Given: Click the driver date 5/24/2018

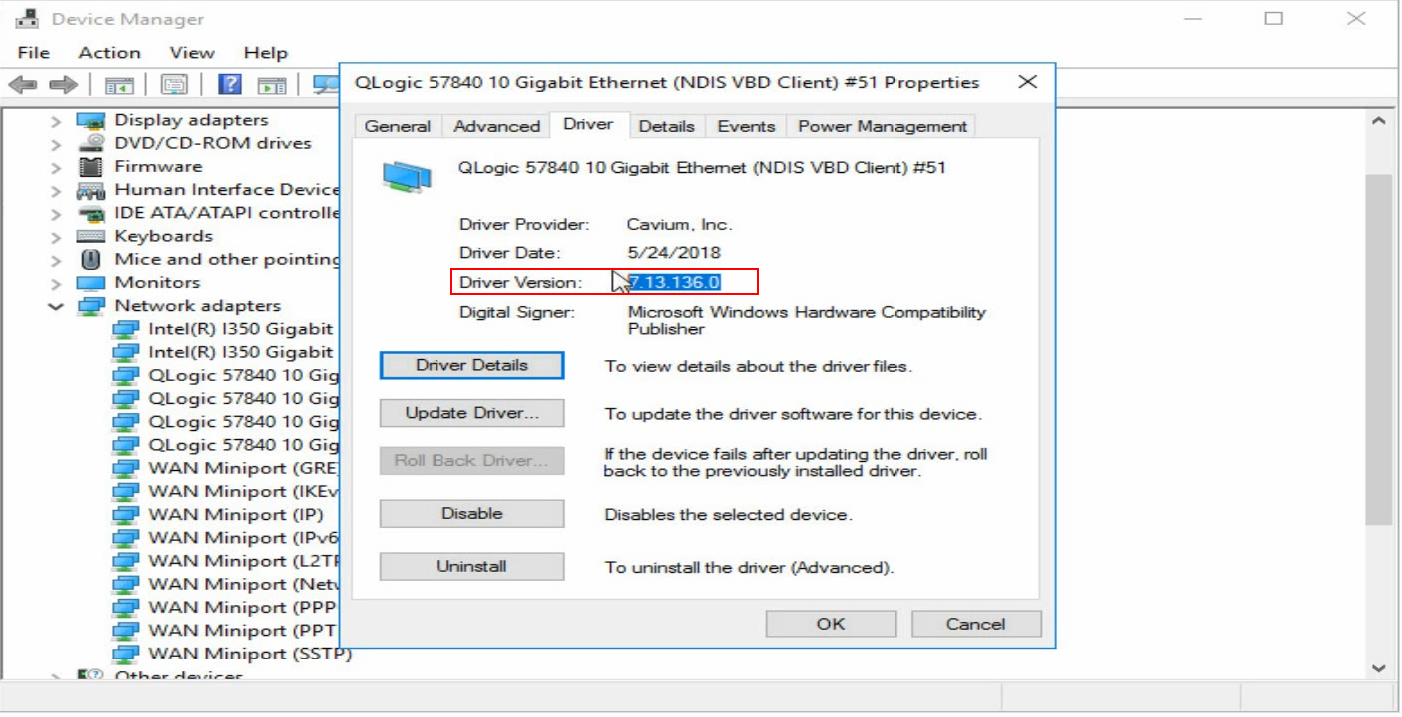Looking at the screenshot, I should point(674,253).
